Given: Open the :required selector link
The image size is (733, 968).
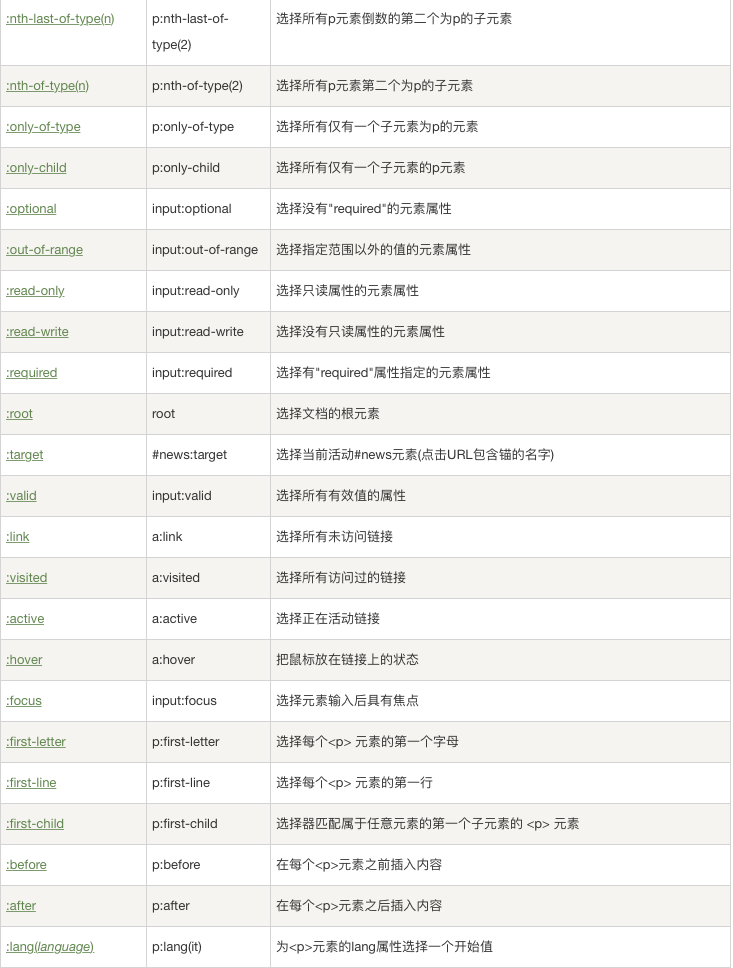Looking at the screenshot, I should tap(32, 373).
